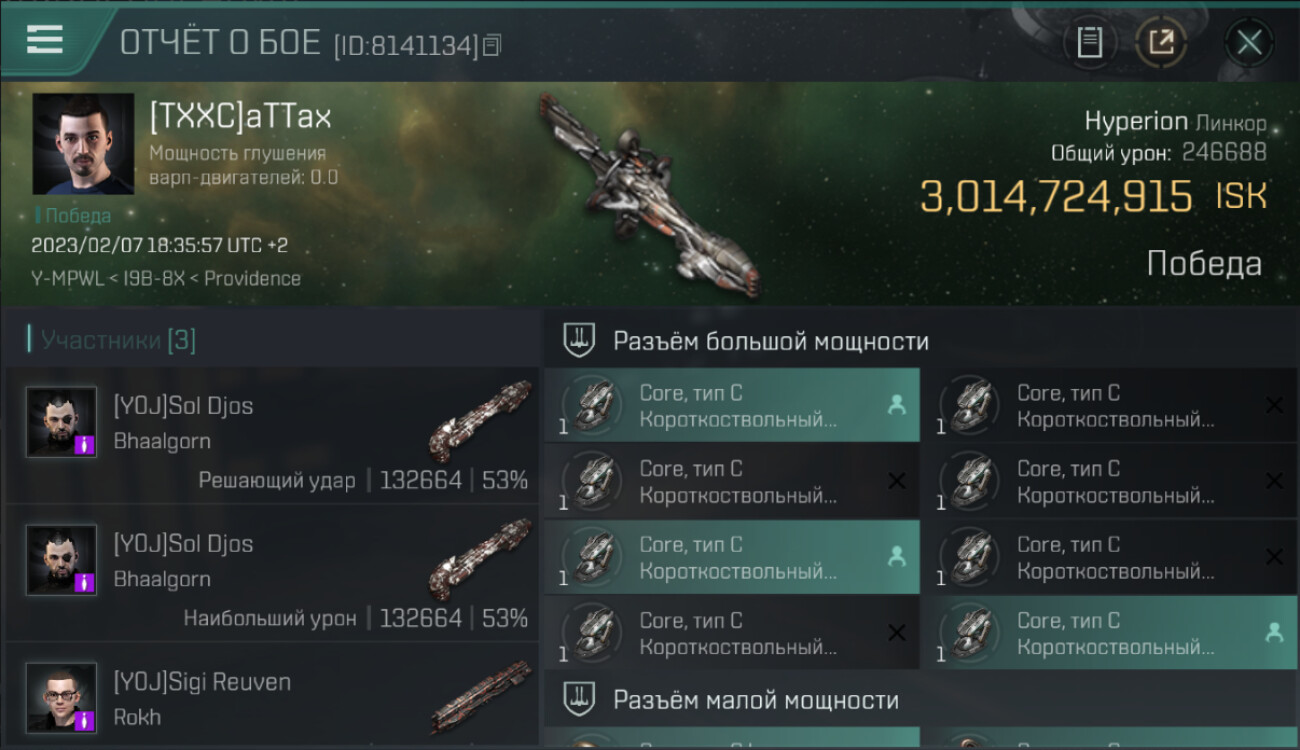Click the Bhaalgorn ship icon in first entry
Screen dimensions: 1300x750
click(x=482, y=420)
